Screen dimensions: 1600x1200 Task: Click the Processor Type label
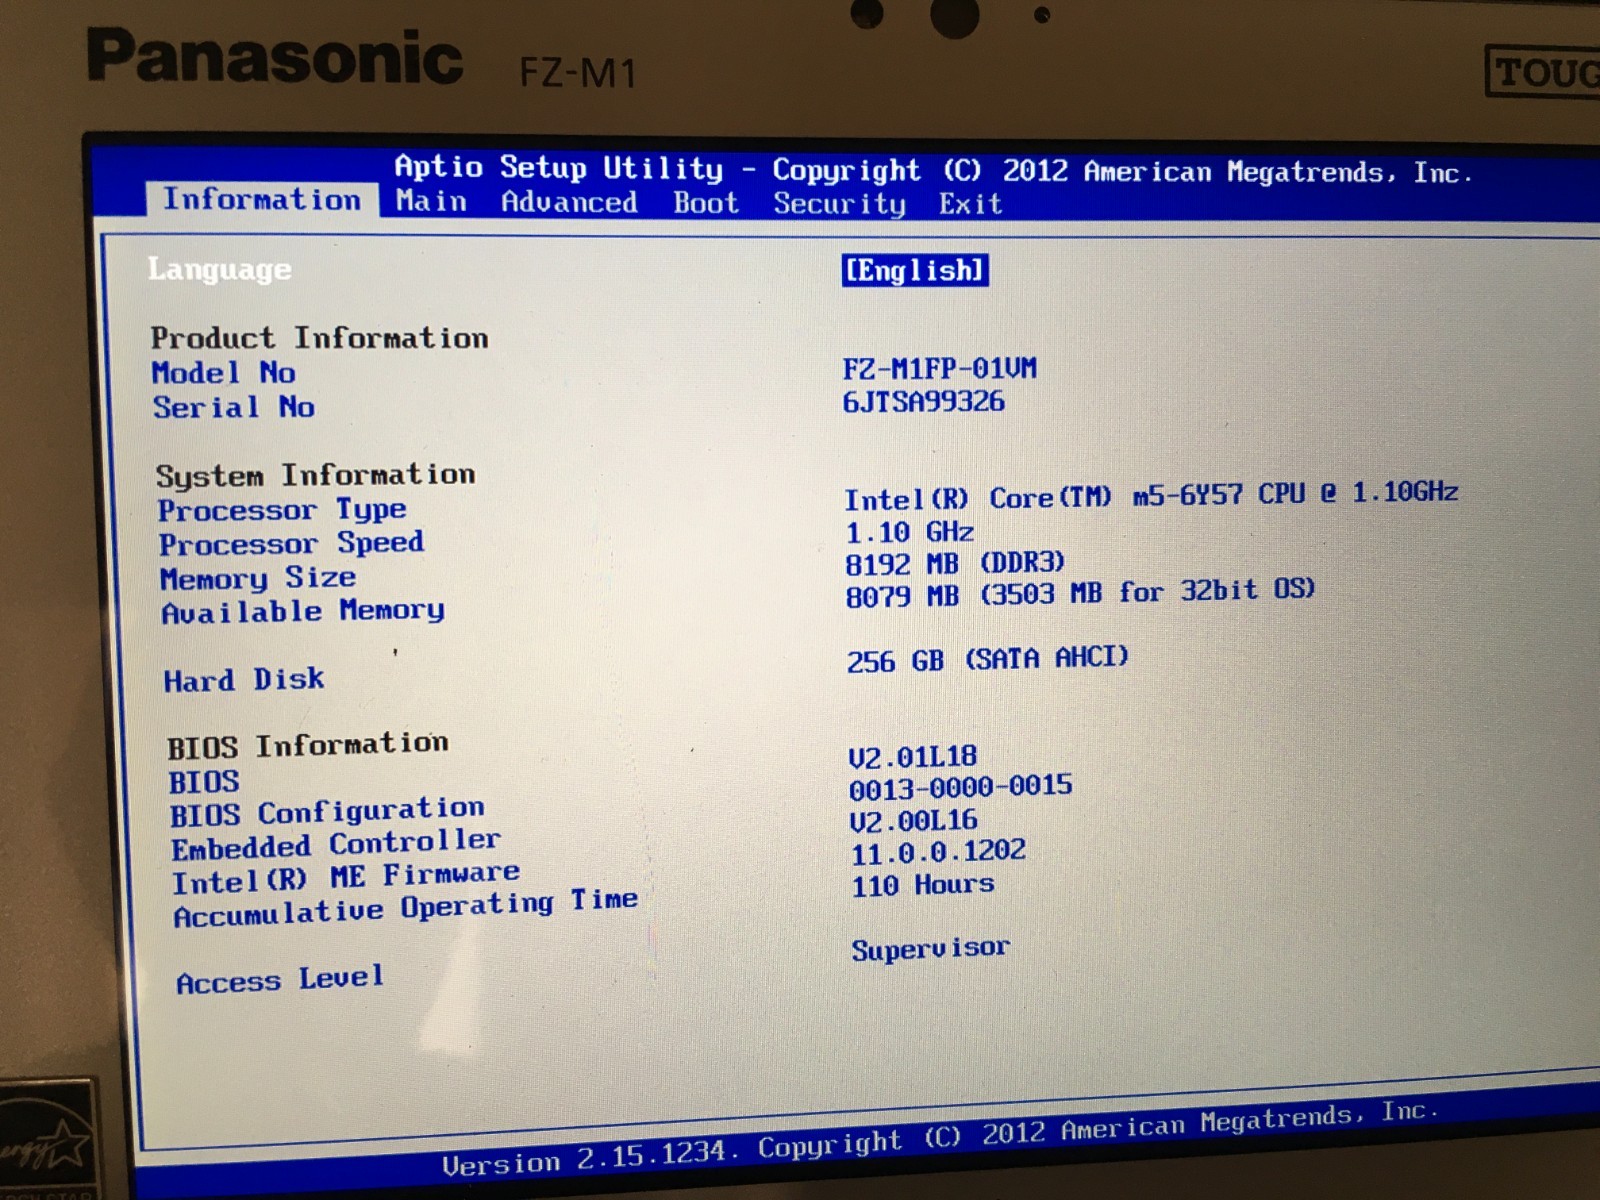coord(282,510)
